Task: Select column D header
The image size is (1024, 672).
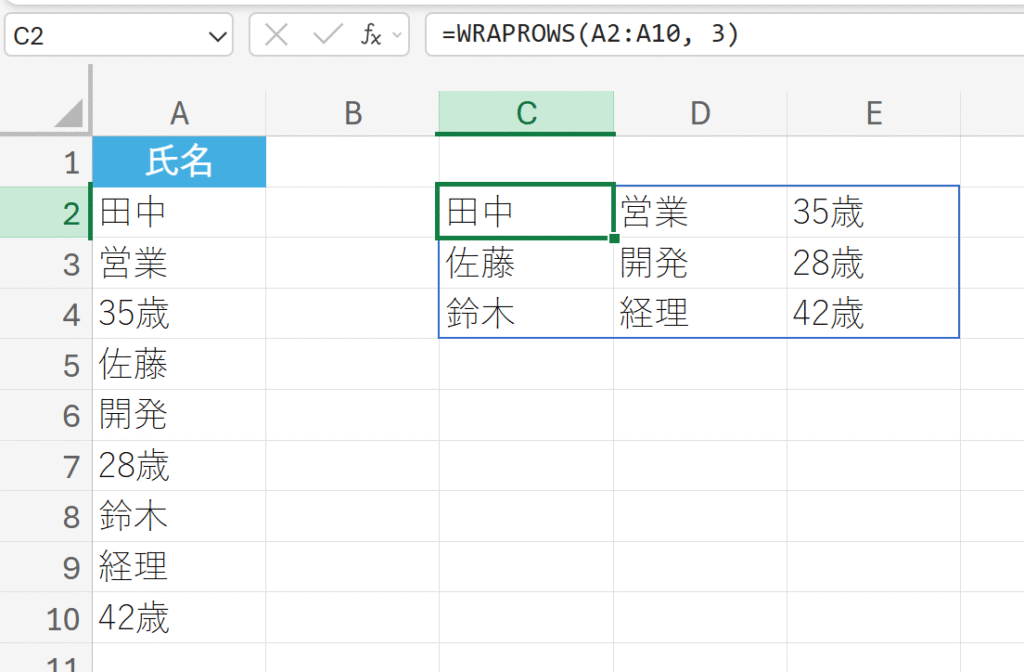Action: tap(700, 114)
